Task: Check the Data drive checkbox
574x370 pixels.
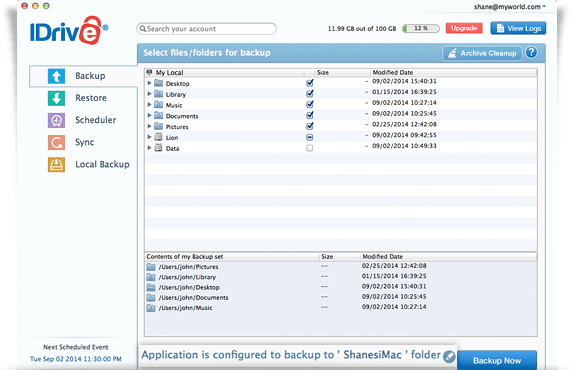Action: point(310,148)
